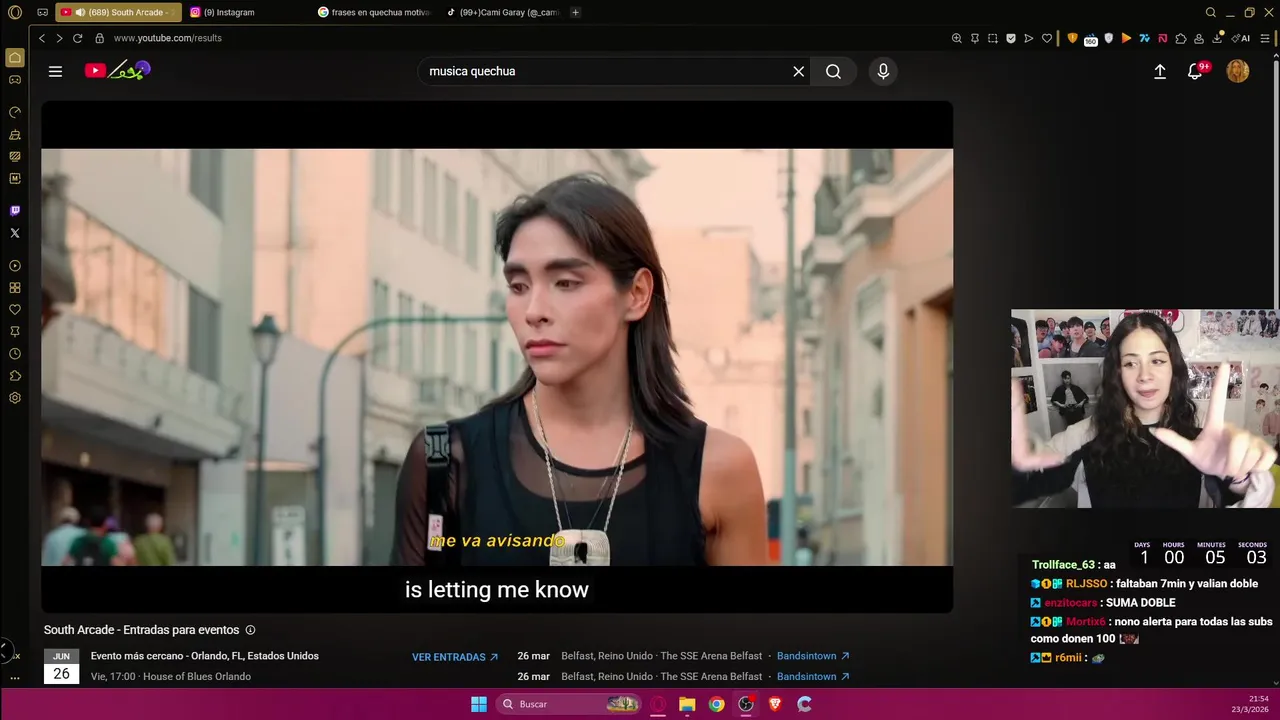Open second Belfast Bandsintown link
Screen dimensions: 1280x720
click(813, 677)
